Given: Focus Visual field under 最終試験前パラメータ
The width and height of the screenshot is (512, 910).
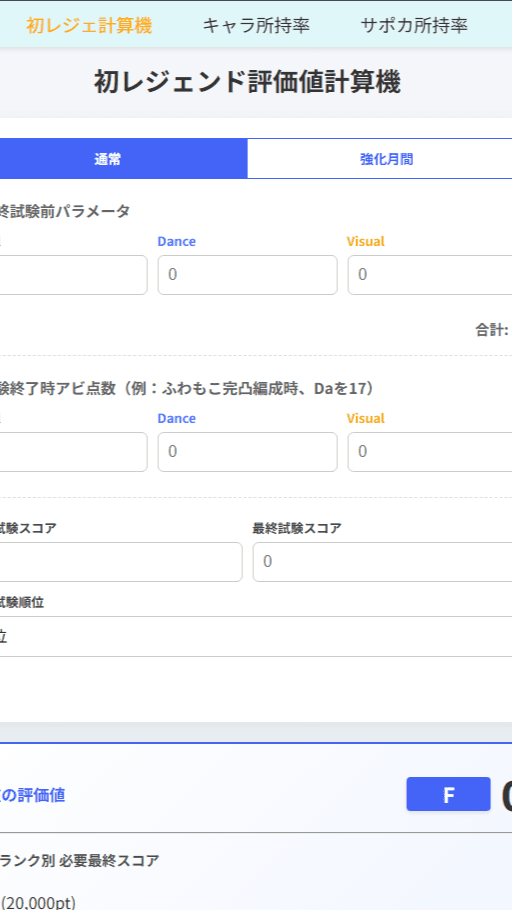Looking at the screenshot, I should (430, 275).
